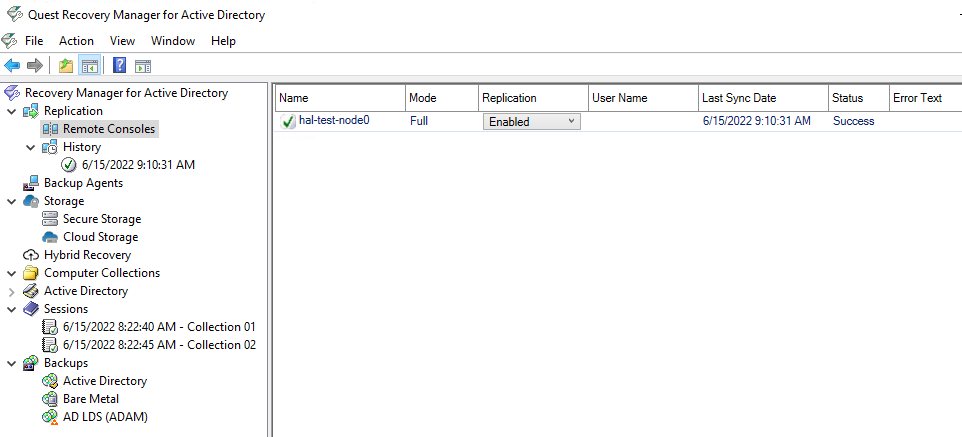962x437 pixels.
Task: Select the Cloud Storage node
Action: click(100, 237)
